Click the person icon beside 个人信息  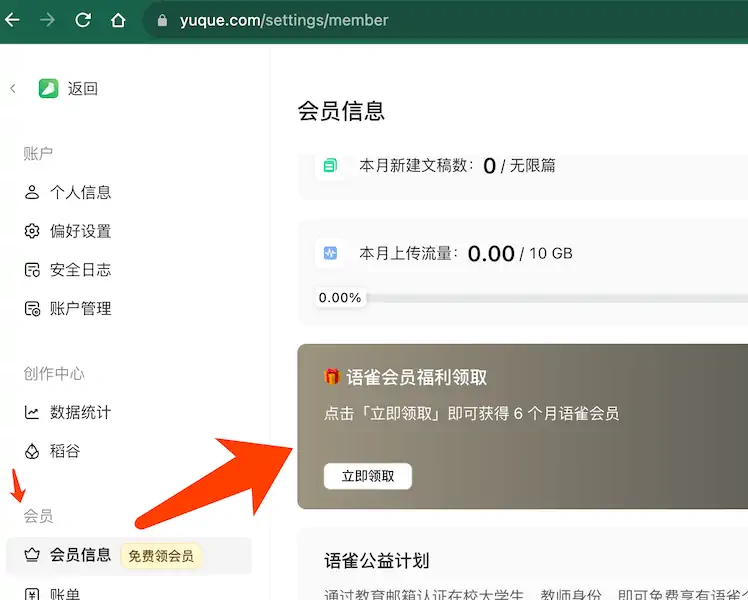point(32,192)
